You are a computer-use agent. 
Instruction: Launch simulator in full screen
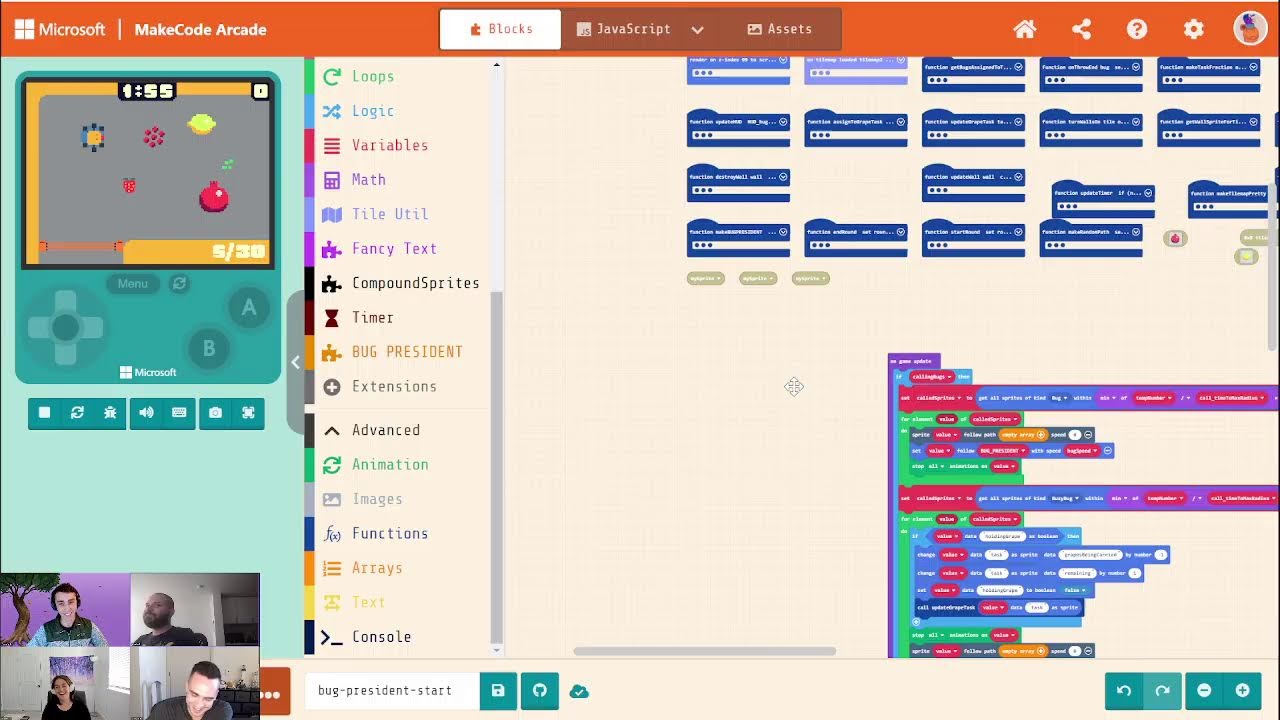click(x=248, y=412)
